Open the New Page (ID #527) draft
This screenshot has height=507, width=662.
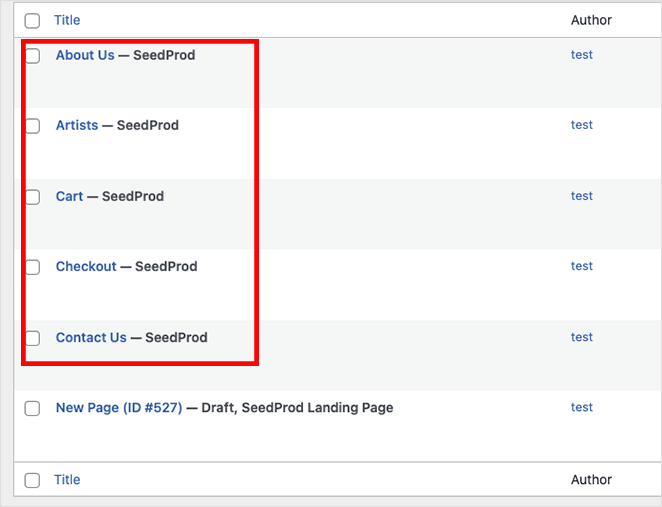[119, 407]
